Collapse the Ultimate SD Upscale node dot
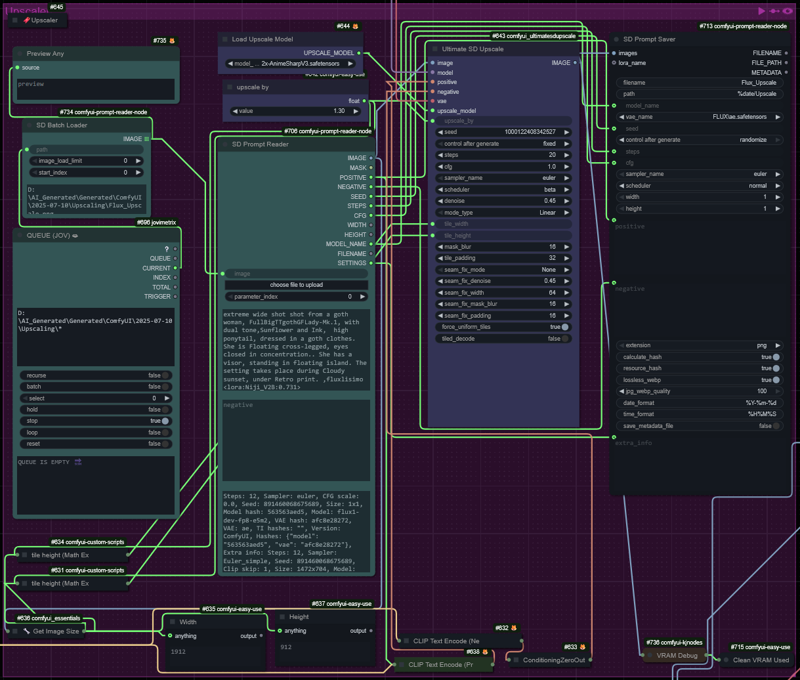 point(435,49)
